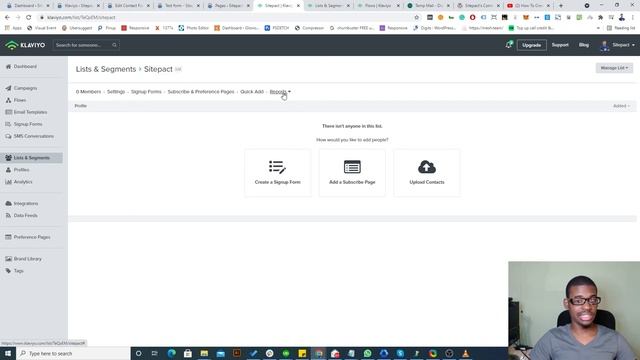This screenshot has width=640, height=360.
Task: Click the Klaviyo logo
Action: coord(25,45)
